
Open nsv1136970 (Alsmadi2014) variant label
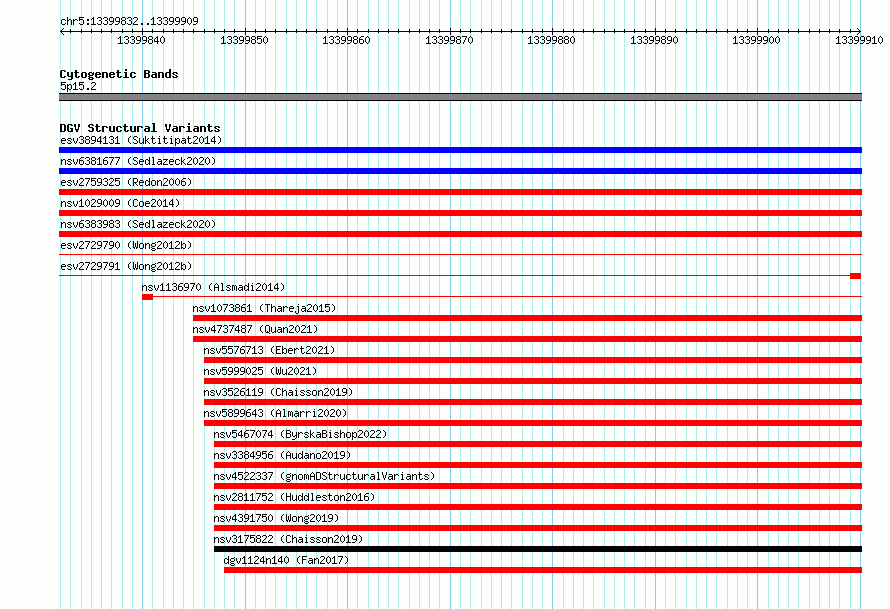click(213, 287)
